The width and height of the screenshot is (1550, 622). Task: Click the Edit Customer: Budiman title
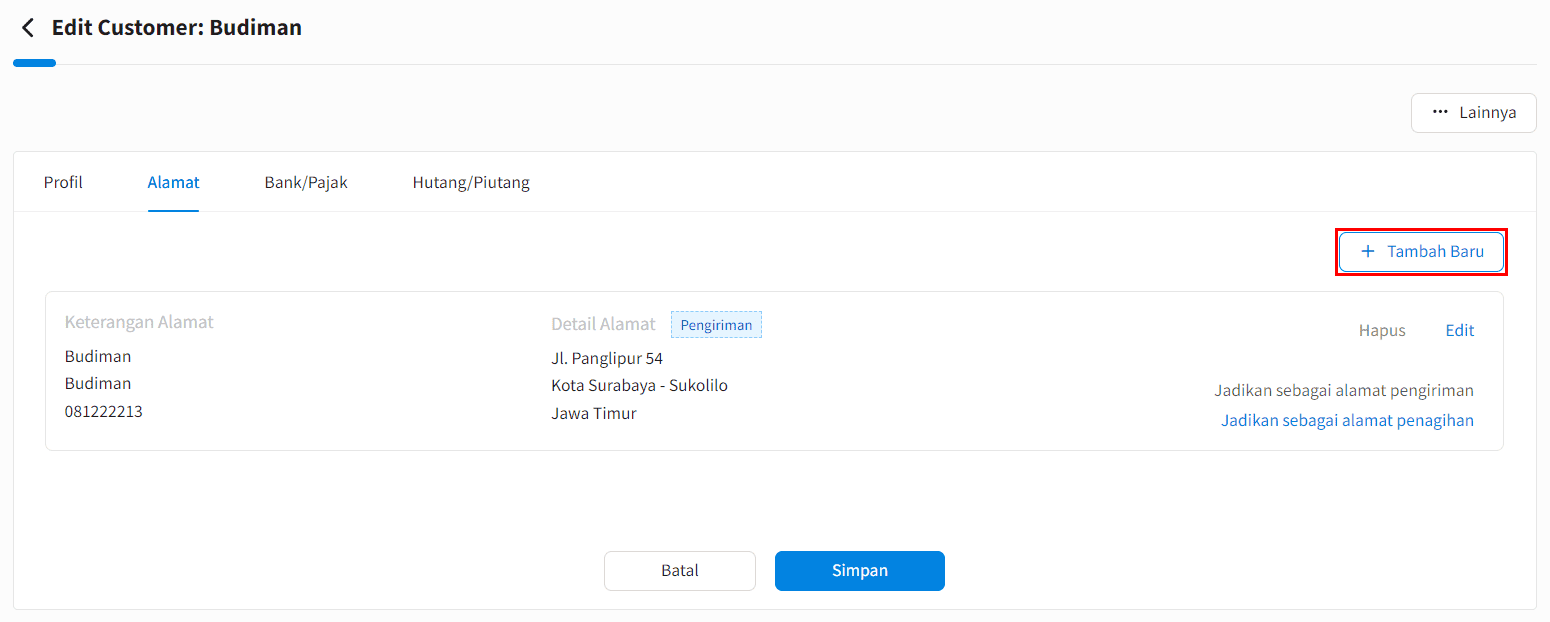pyautogui.click(x=177, y=28)
